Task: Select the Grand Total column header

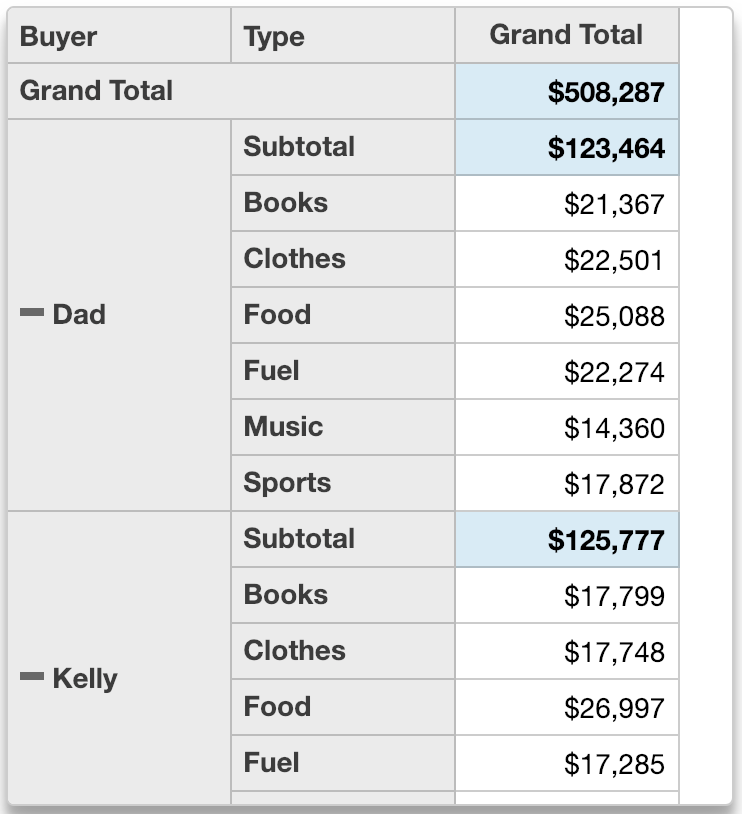Action: [x=566, y=35]
